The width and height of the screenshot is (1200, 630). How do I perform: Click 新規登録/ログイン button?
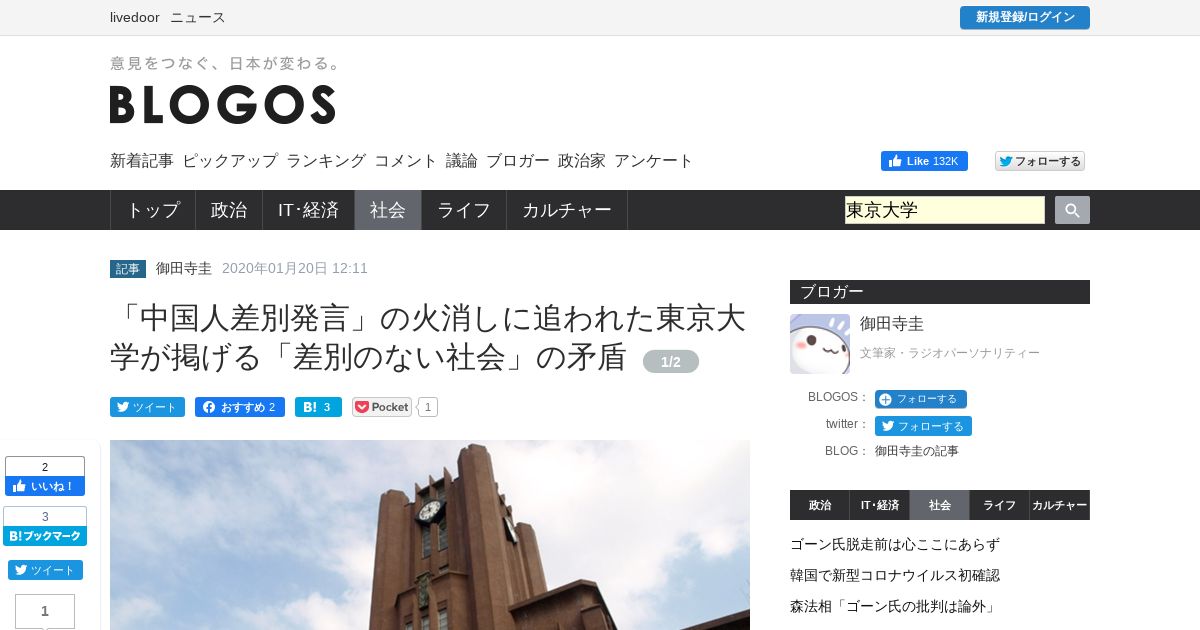(x=1025, y=17)
